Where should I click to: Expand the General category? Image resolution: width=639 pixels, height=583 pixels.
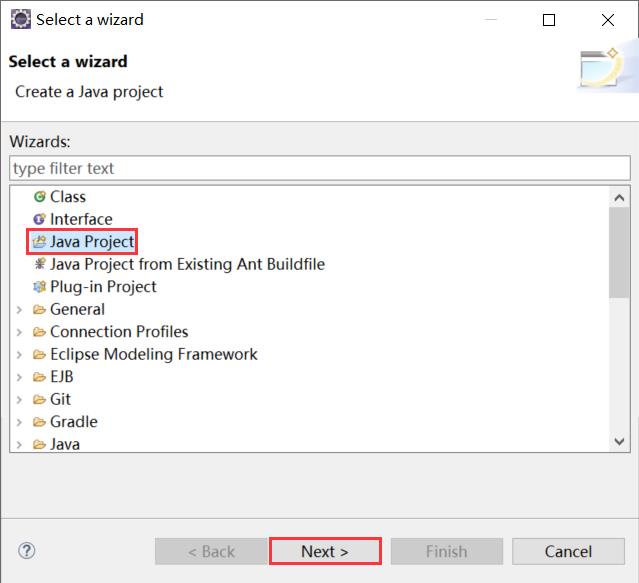point(19,310)
